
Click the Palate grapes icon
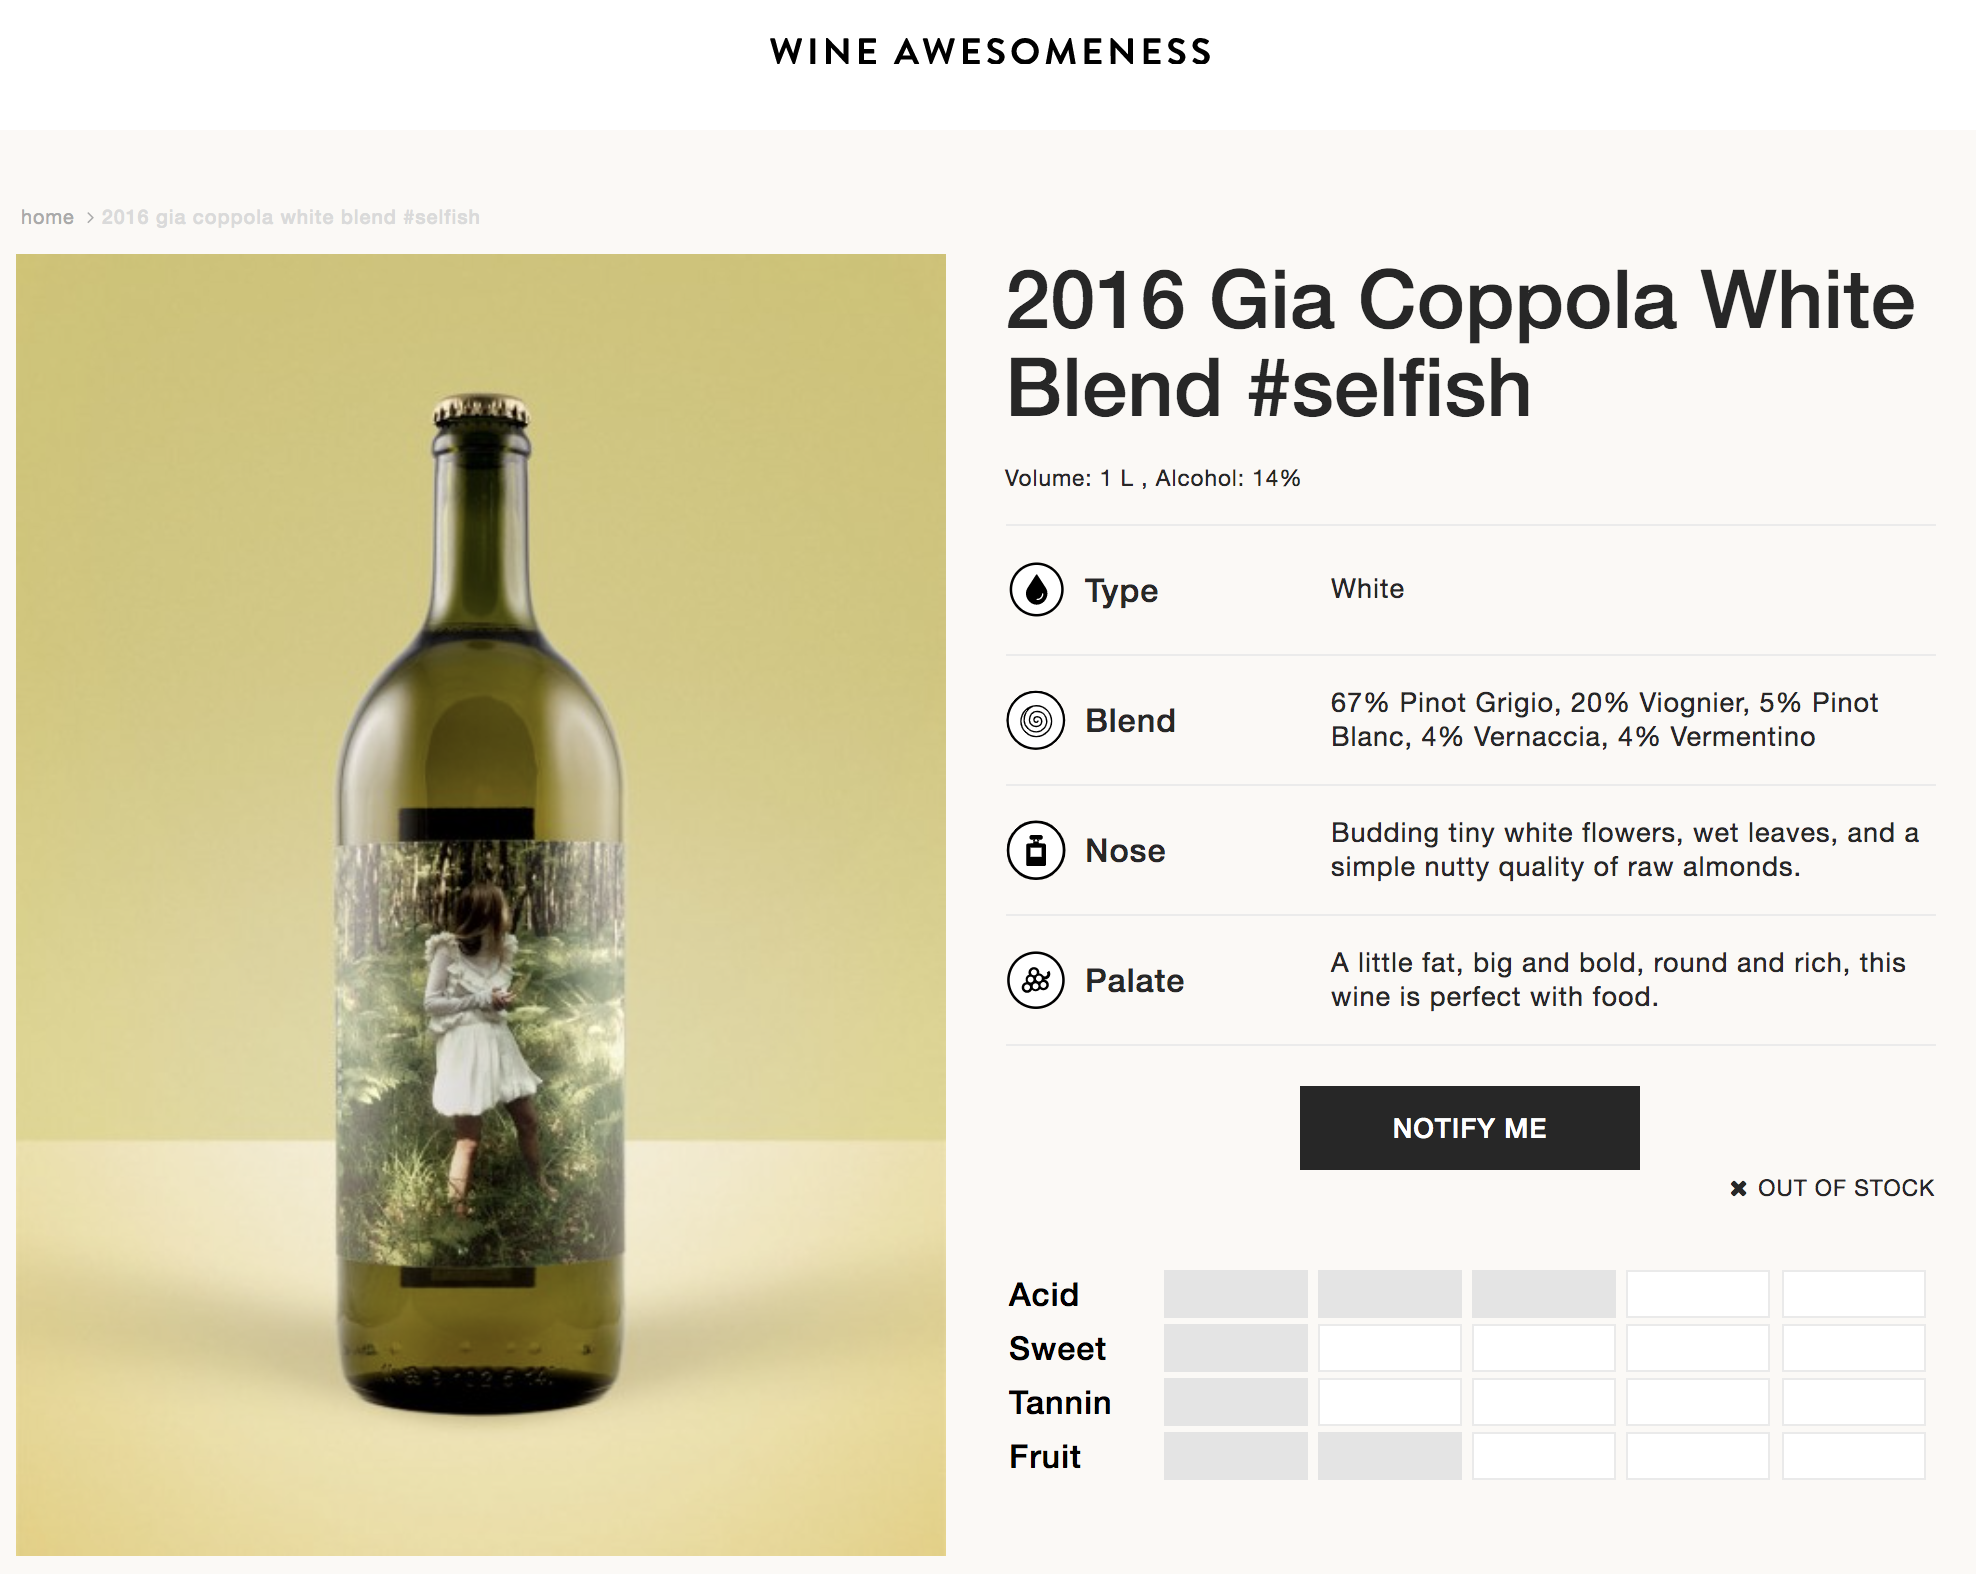pyautogui.click(x=1036, y=980)
